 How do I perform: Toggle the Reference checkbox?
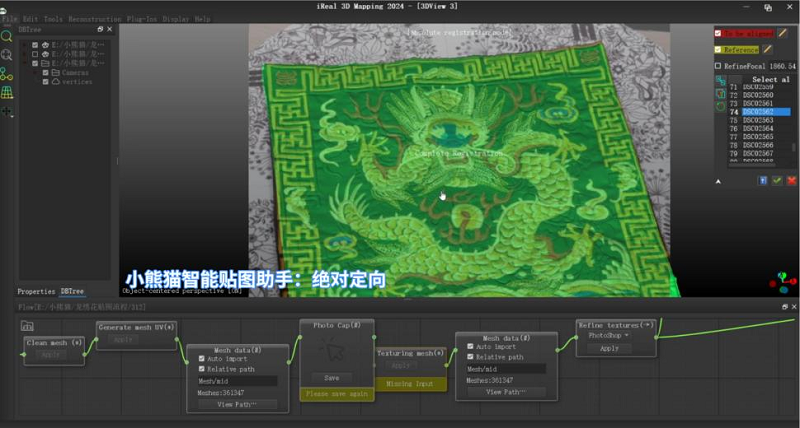click(718, 49)
